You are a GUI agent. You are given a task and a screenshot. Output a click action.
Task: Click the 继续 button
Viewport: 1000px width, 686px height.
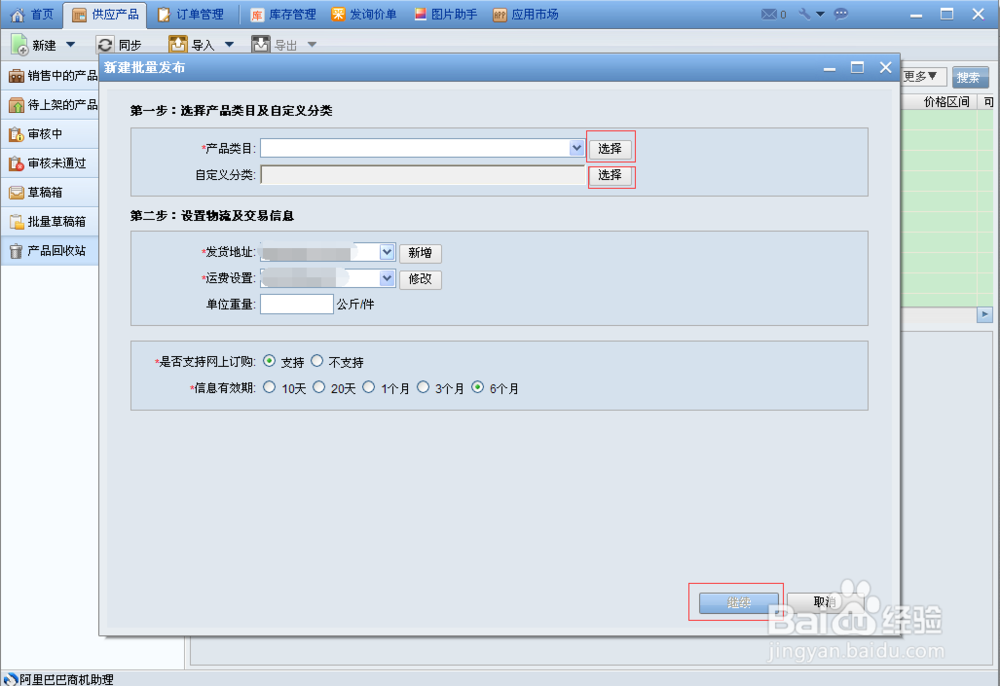739,602
